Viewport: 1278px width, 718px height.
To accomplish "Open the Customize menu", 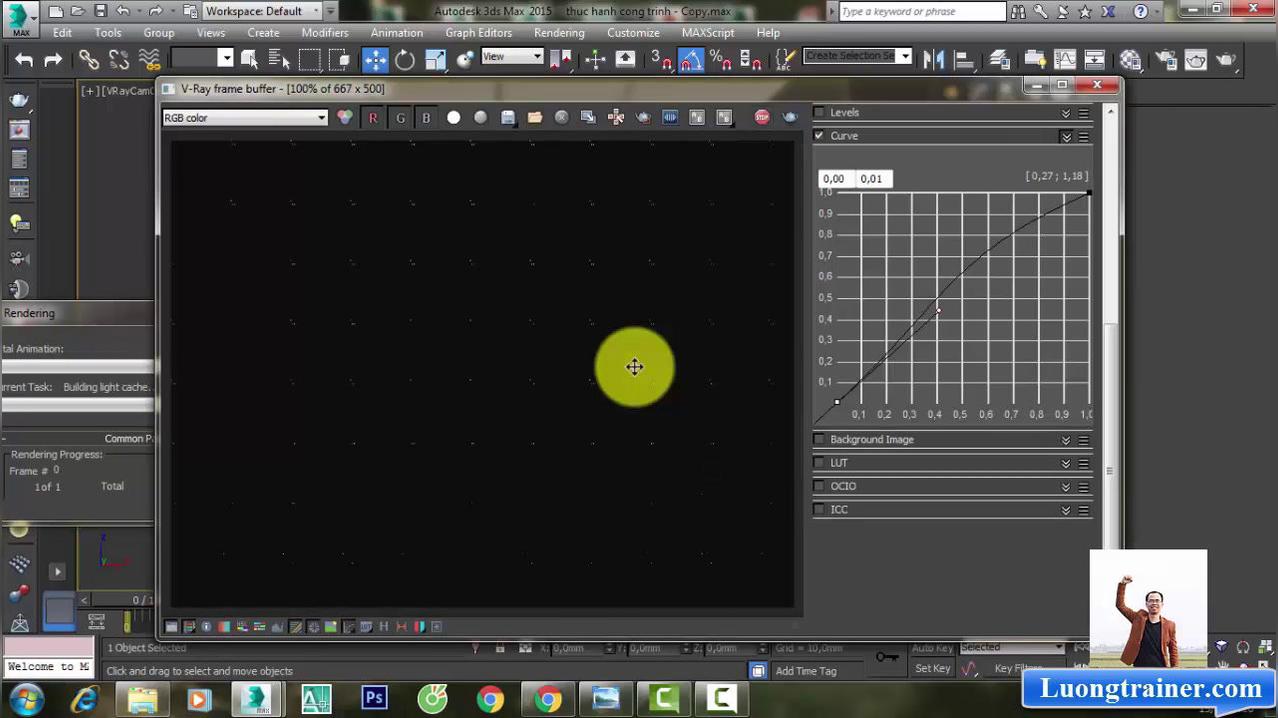I will [633, 33].
